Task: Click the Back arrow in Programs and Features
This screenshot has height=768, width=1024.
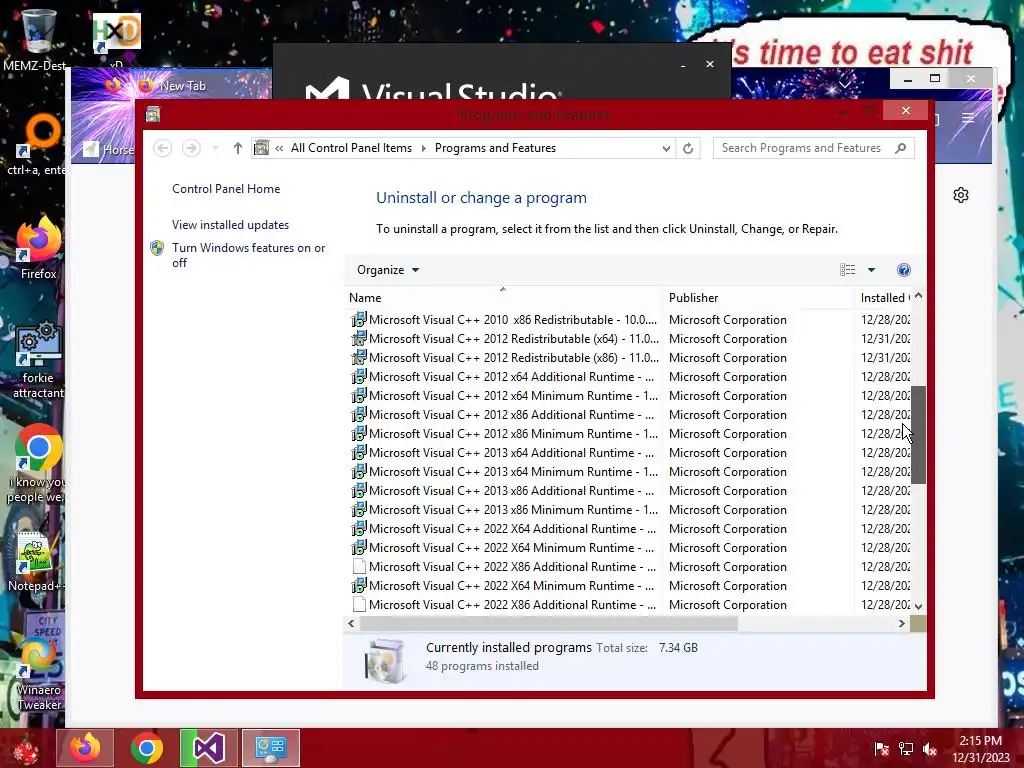Action: pos(163,148)
